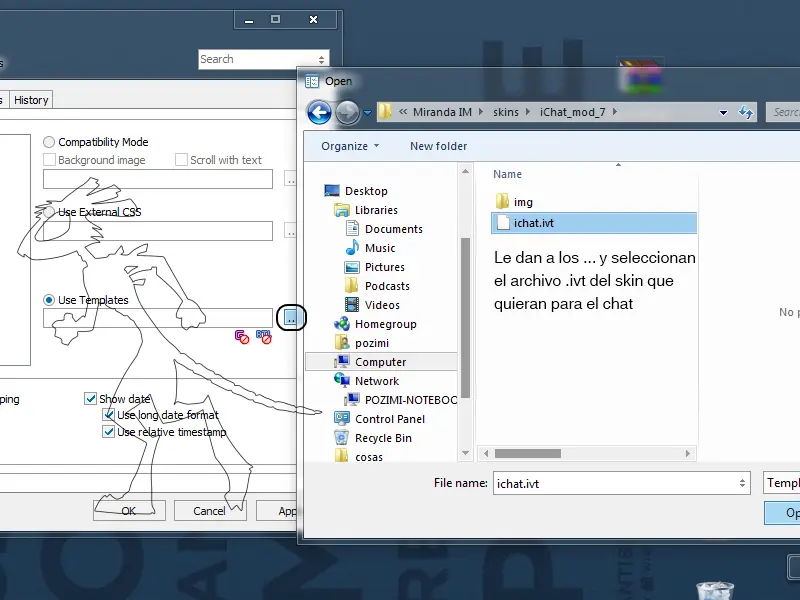This screenshot has width=800, height=600.
Task: Toggle Use relative timestamp checkbox
Action: point(108,432)
